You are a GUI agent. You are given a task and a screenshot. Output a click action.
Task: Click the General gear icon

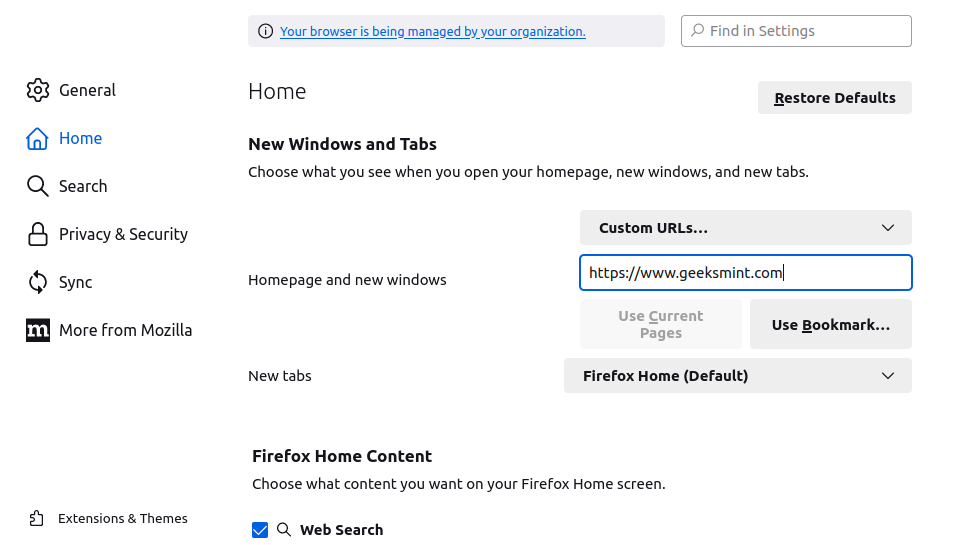pos(38,90)
